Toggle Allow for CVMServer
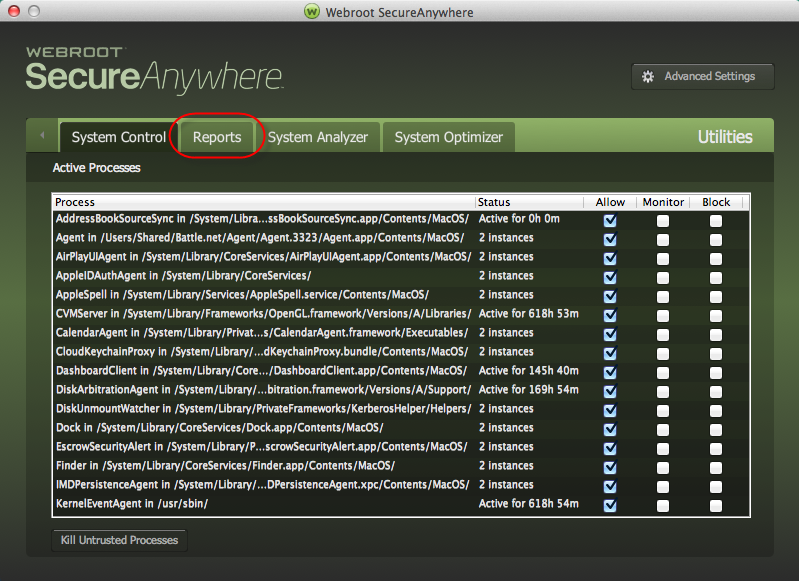The width and height of the screenshot is (799, 581). pos(610,315)
